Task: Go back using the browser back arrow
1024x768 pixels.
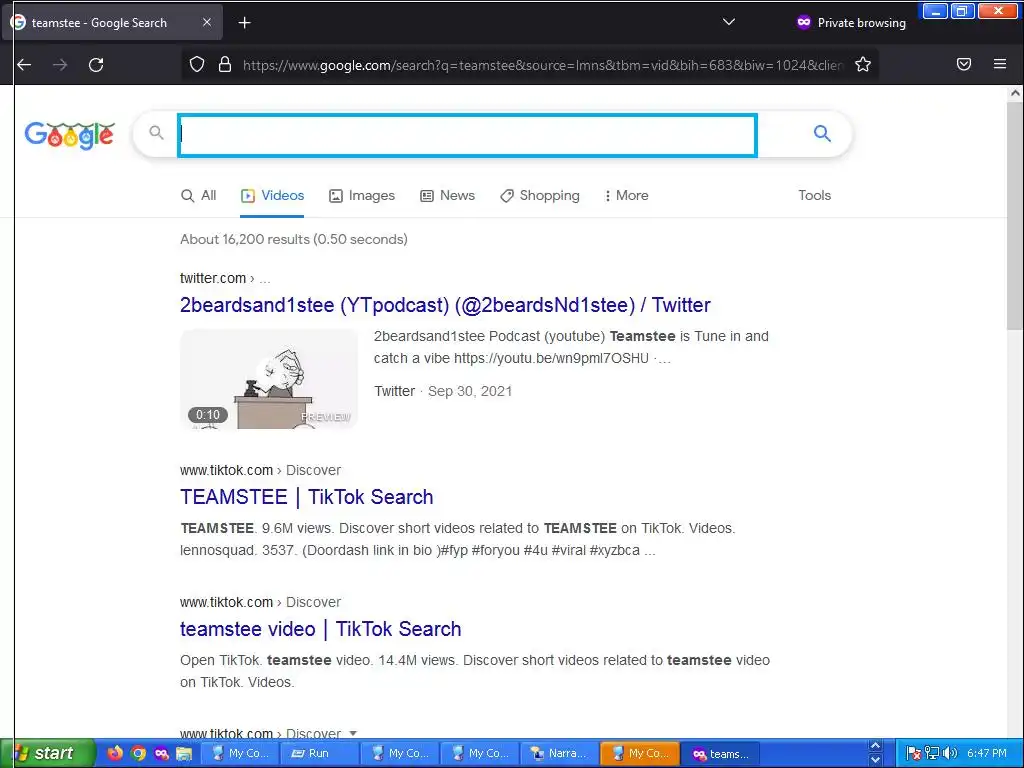Action: pyautogui.click(x=24, y=65)
